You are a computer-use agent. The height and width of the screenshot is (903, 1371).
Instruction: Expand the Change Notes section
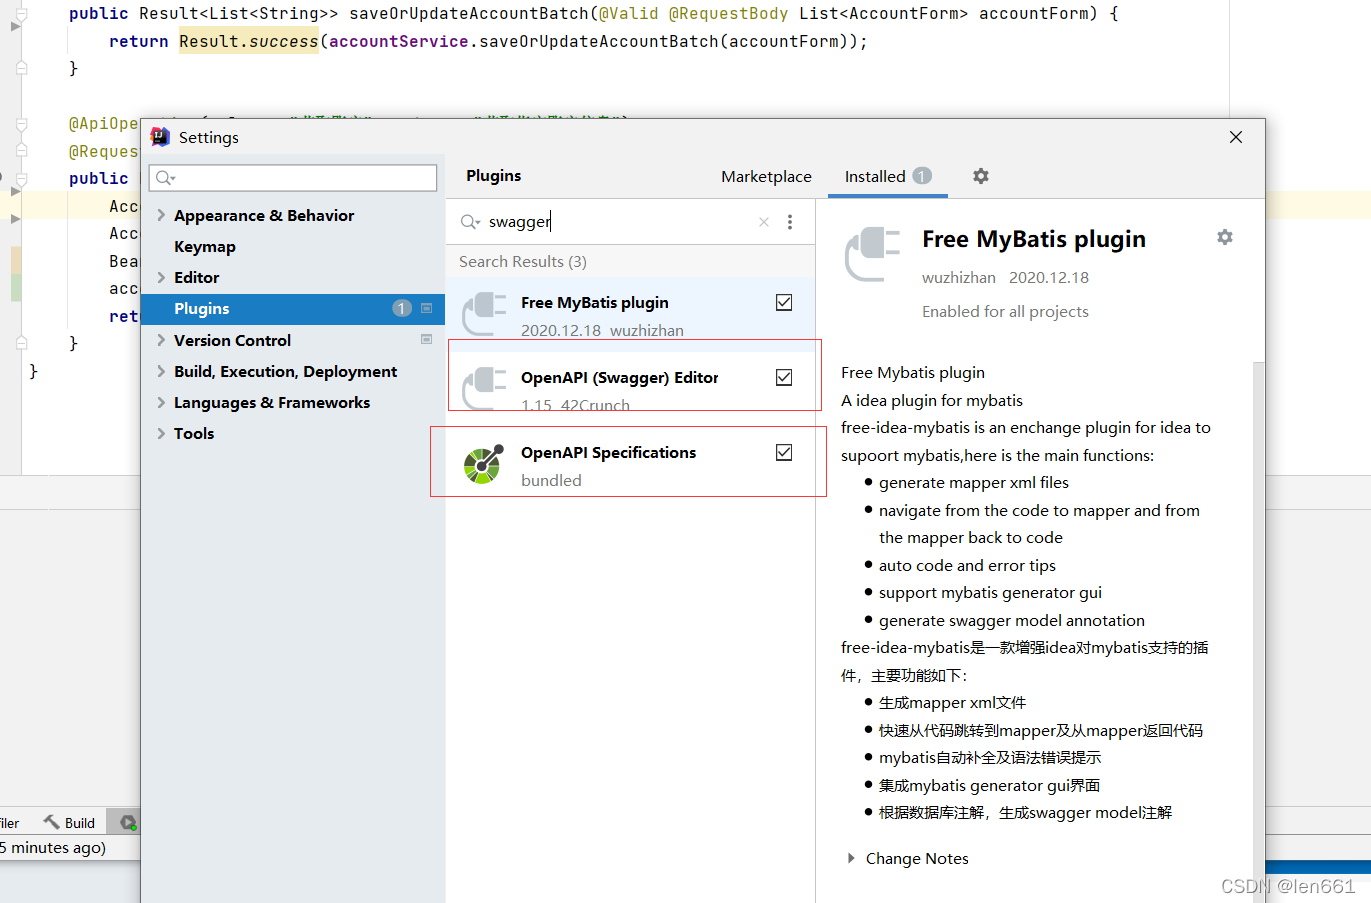(851, 858)
